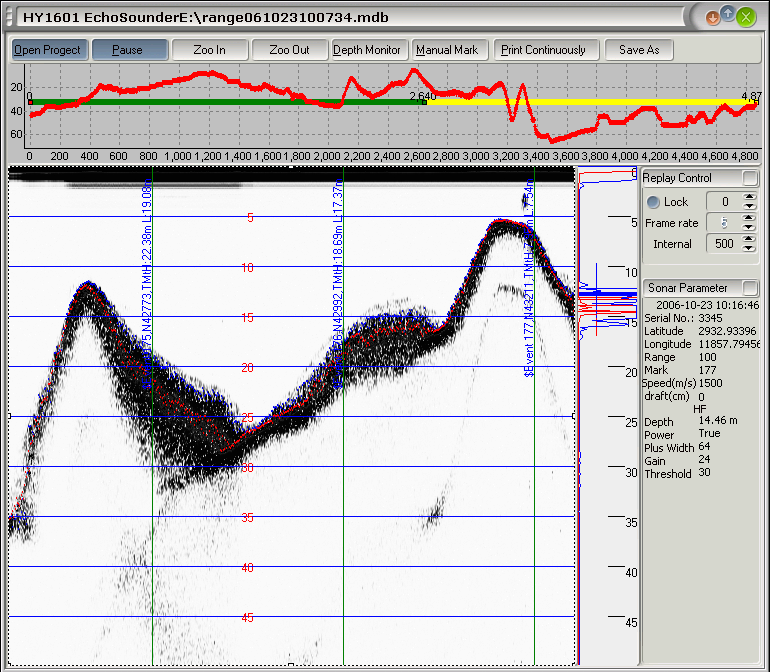The image size is (770, 672).
Task: Click the date 2006-10-23 10:16:46 text
Action: click(707, 305)
